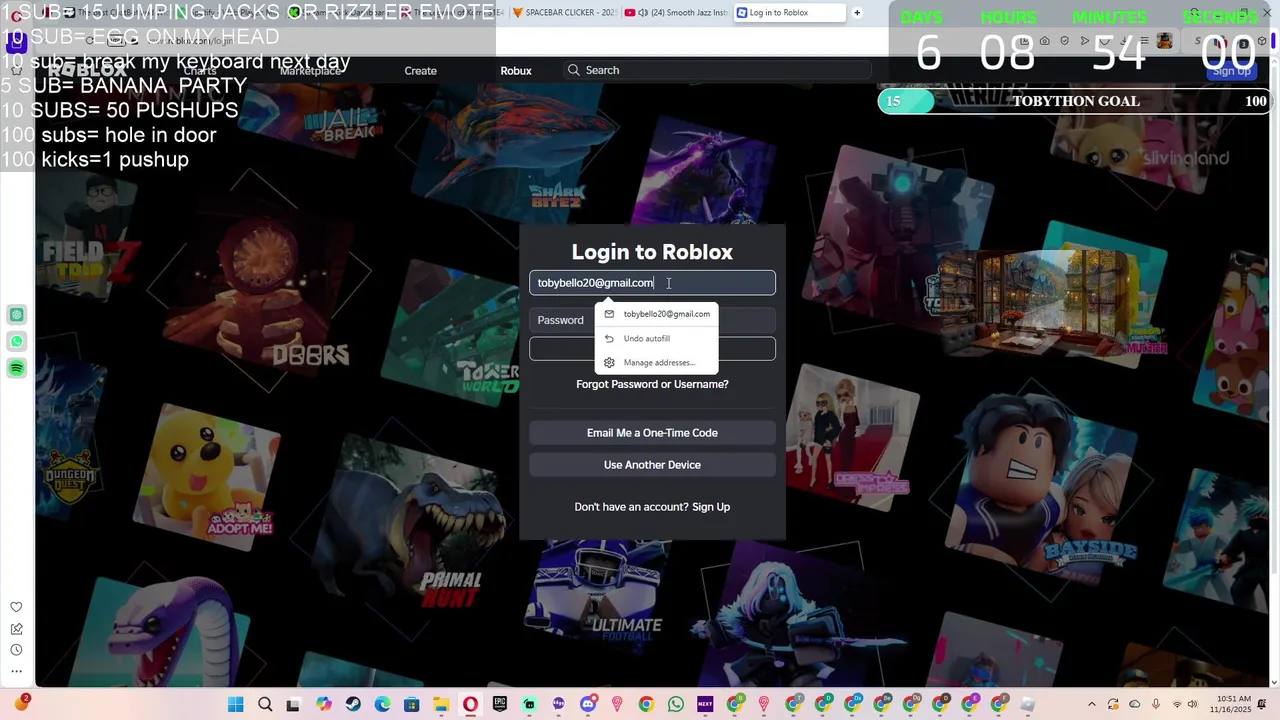Open Widgets from the taskbar left corner
This screenshot has height=720, width=1280.
[20, 704]
